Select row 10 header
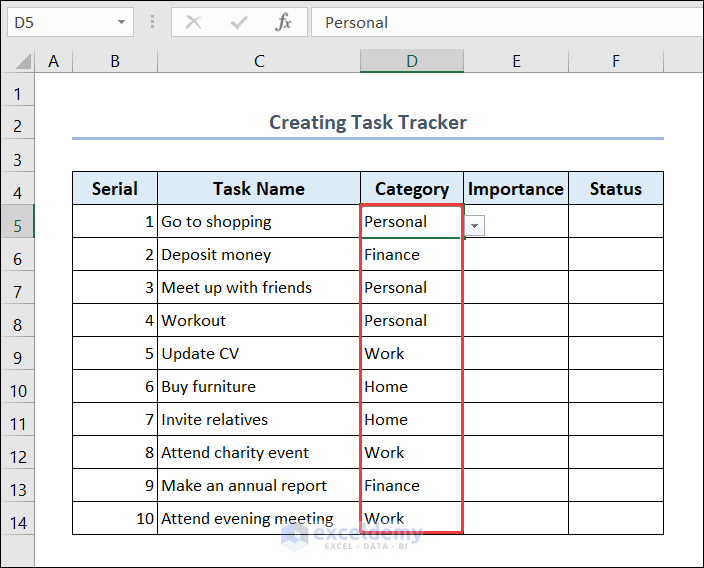The height and width of the screenshot is (568, 704). coord(18,386)
